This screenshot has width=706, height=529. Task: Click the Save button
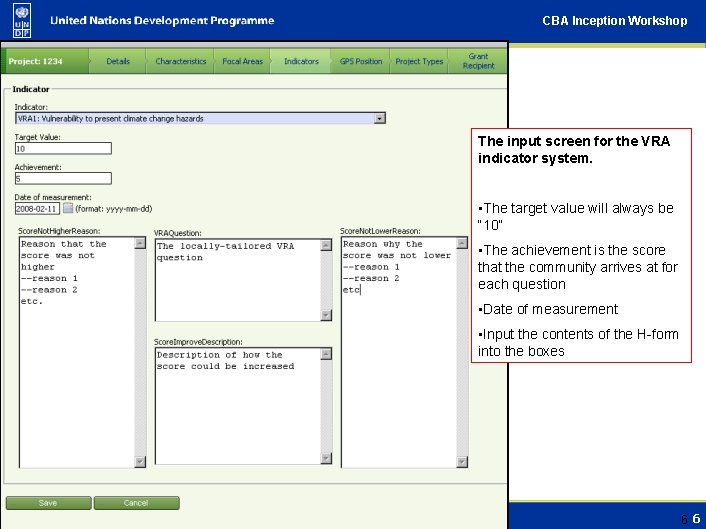[x=48, y=503]
